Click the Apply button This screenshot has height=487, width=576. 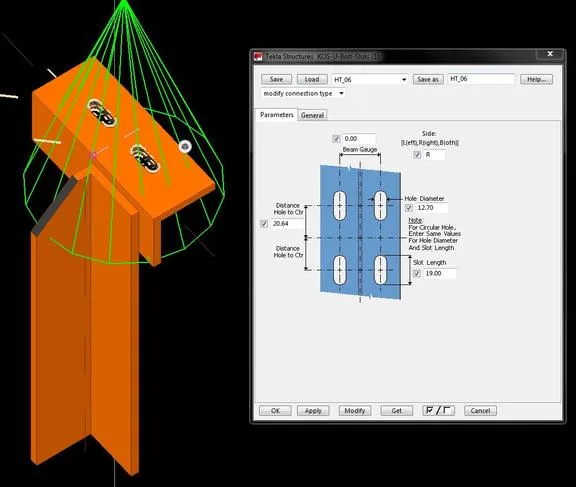313,411
